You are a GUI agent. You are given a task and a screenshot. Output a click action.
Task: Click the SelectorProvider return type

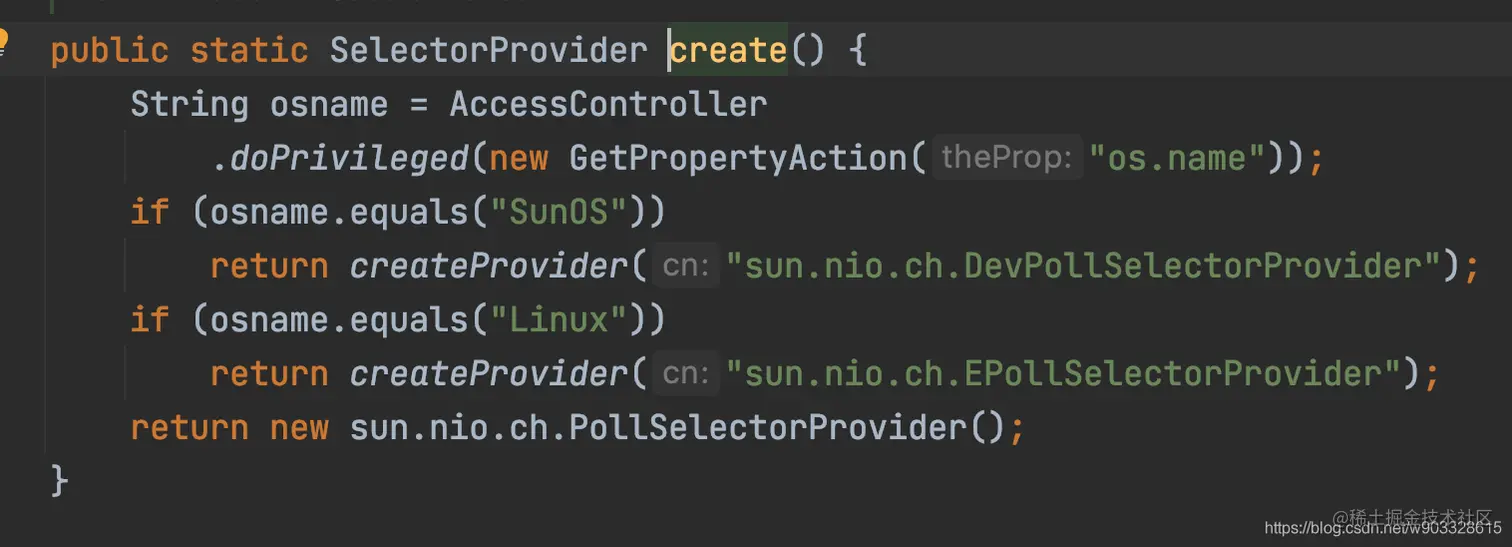(x=489, y=50)
